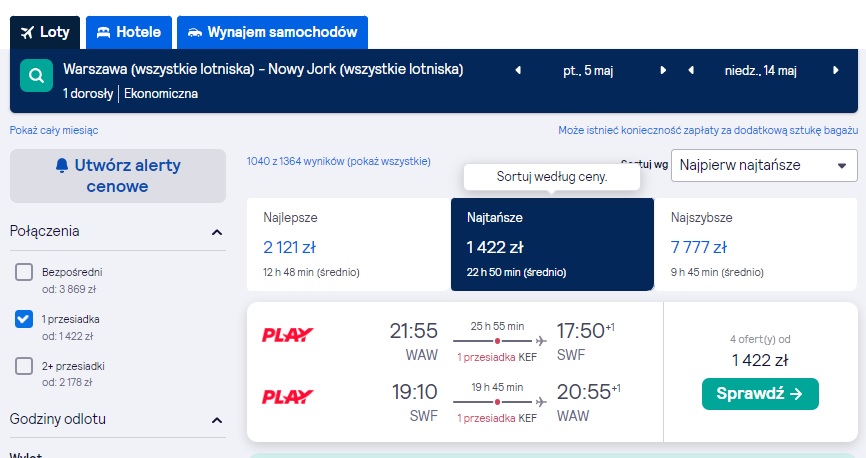The height and width of the screenshot is (458, 866).
Task: Open the Najpierw najtańsze sort dropdown
Action: pyautogui.click(x=764, y=165)
